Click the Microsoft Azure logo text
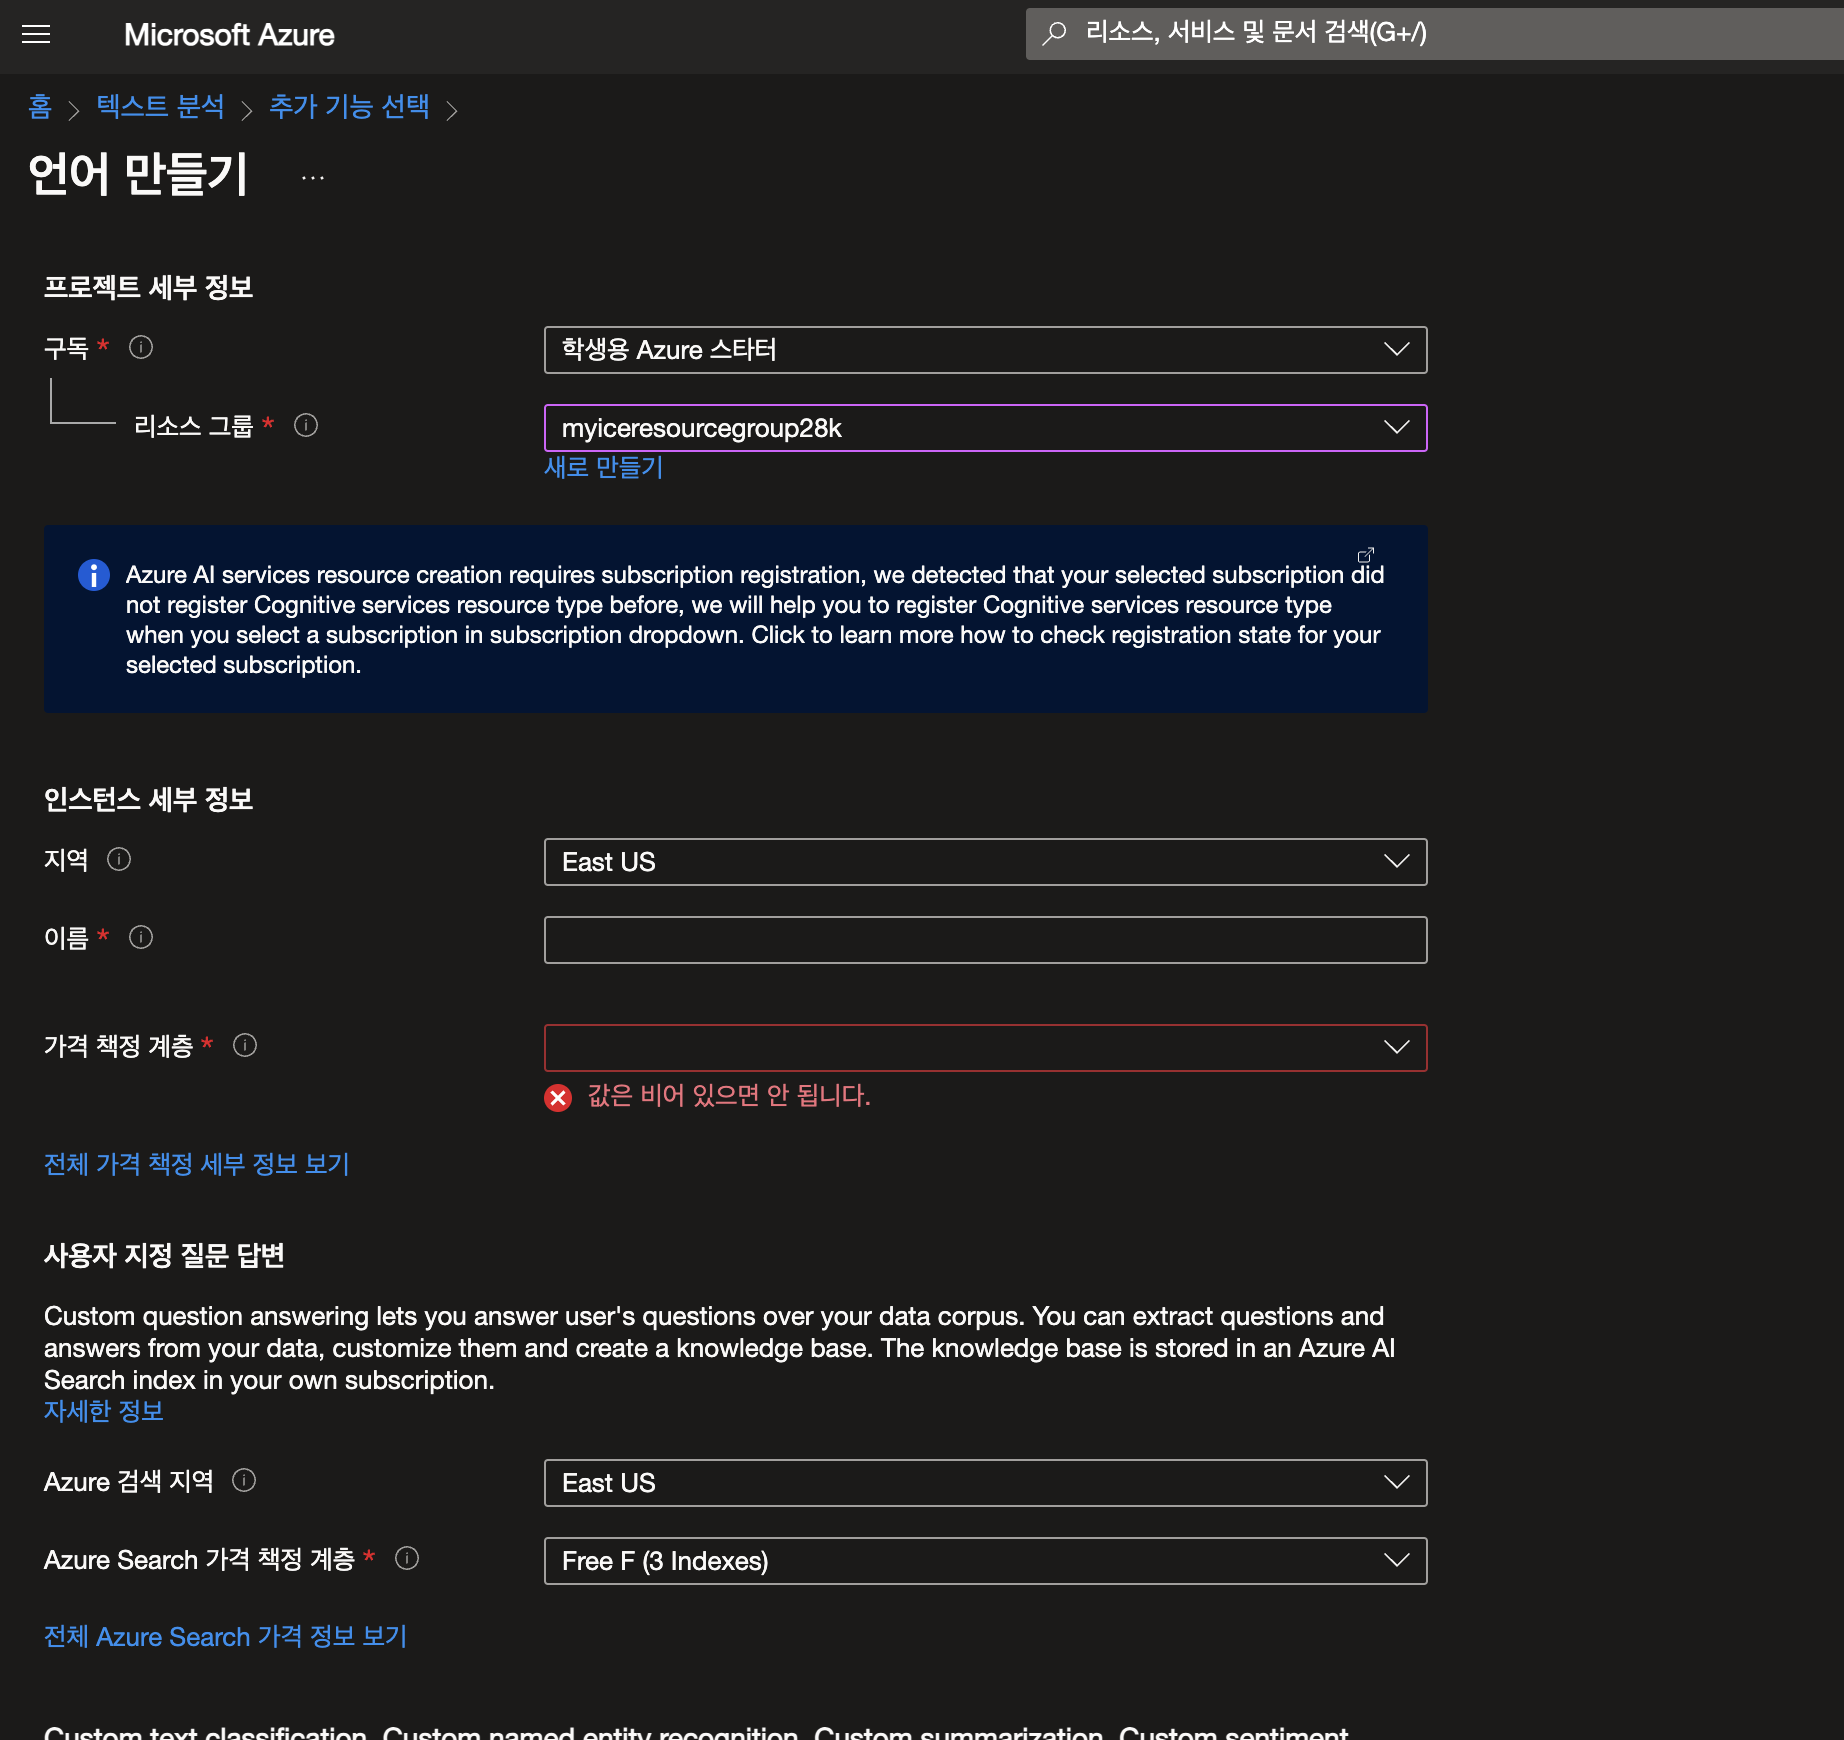The height and width of the screenshot is (1740, 1844). (229, 35)
